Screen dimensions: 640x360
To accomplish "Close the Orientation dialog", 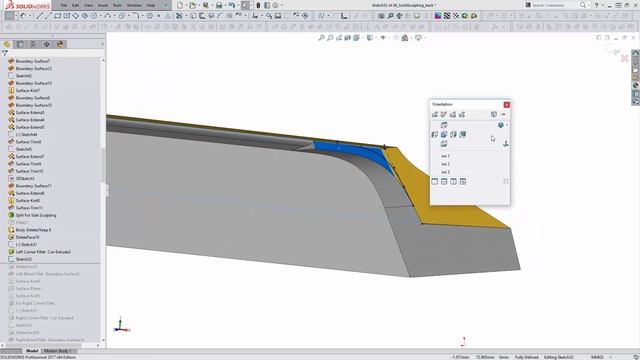I will (x=507, y=104).
